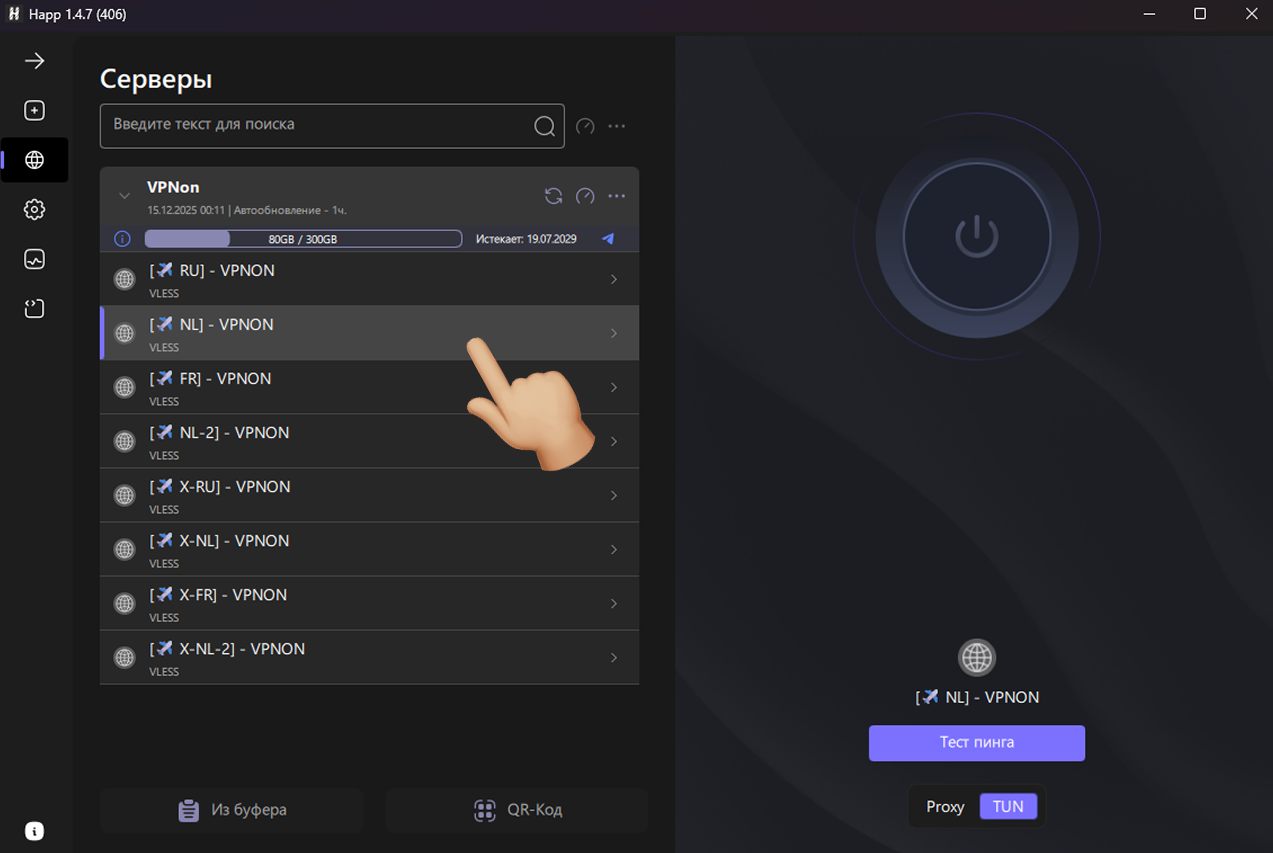Click ping gauge icon beside search field
This screenshot has height=853, width=1273.
click(x=586, y=126)
